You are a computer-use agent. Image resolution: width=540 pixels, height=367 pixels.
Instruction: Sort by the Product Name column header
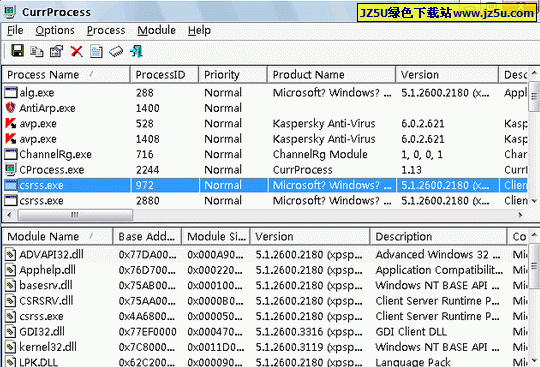[331, 75]
